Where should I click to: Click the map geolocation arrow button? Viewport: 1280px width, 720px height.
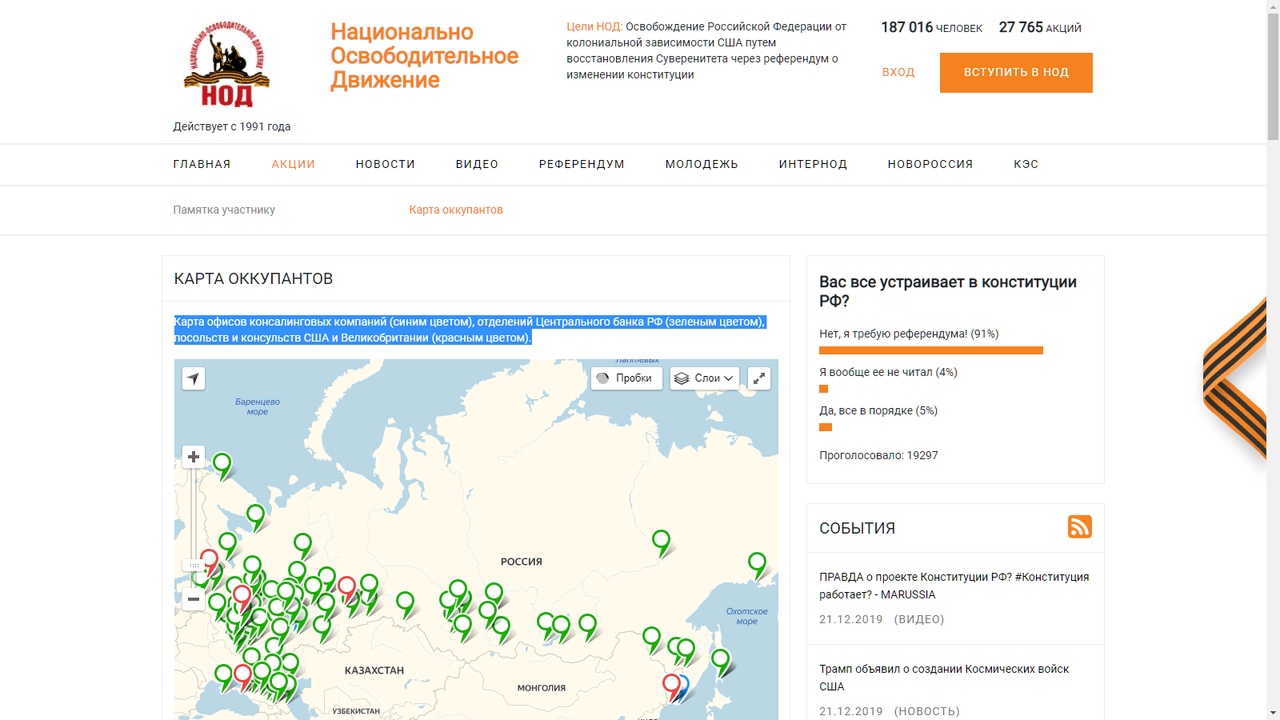pyautogui.click(x=193, y=378)
